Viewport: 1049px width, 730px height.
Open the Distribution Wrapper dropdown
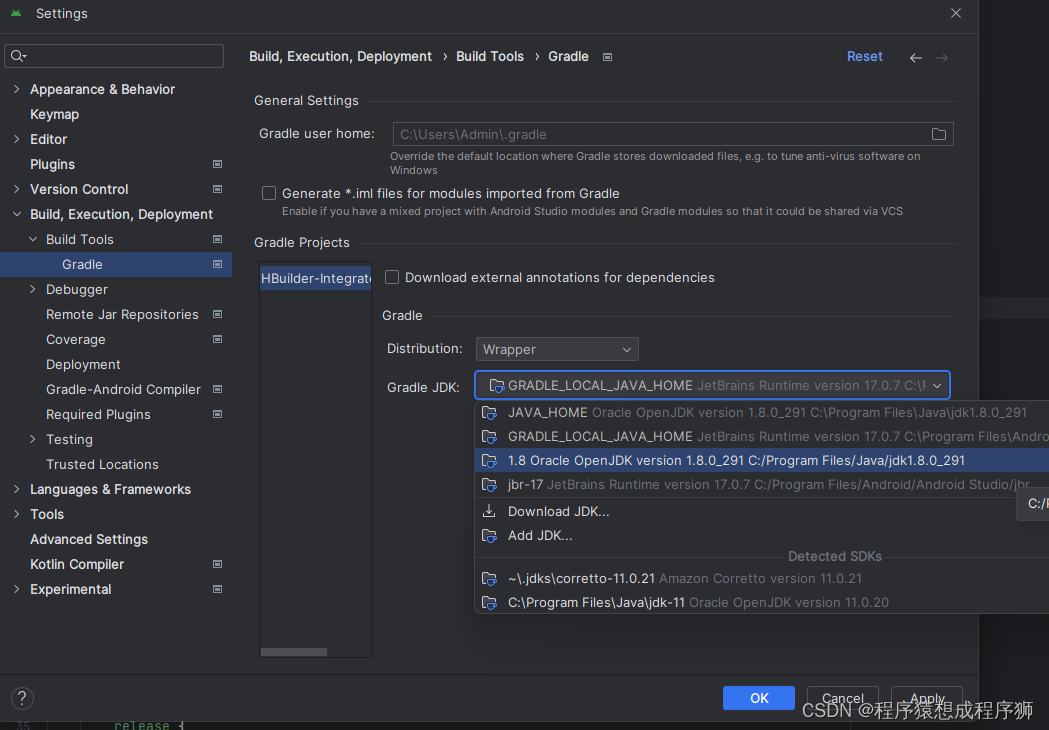556,349
